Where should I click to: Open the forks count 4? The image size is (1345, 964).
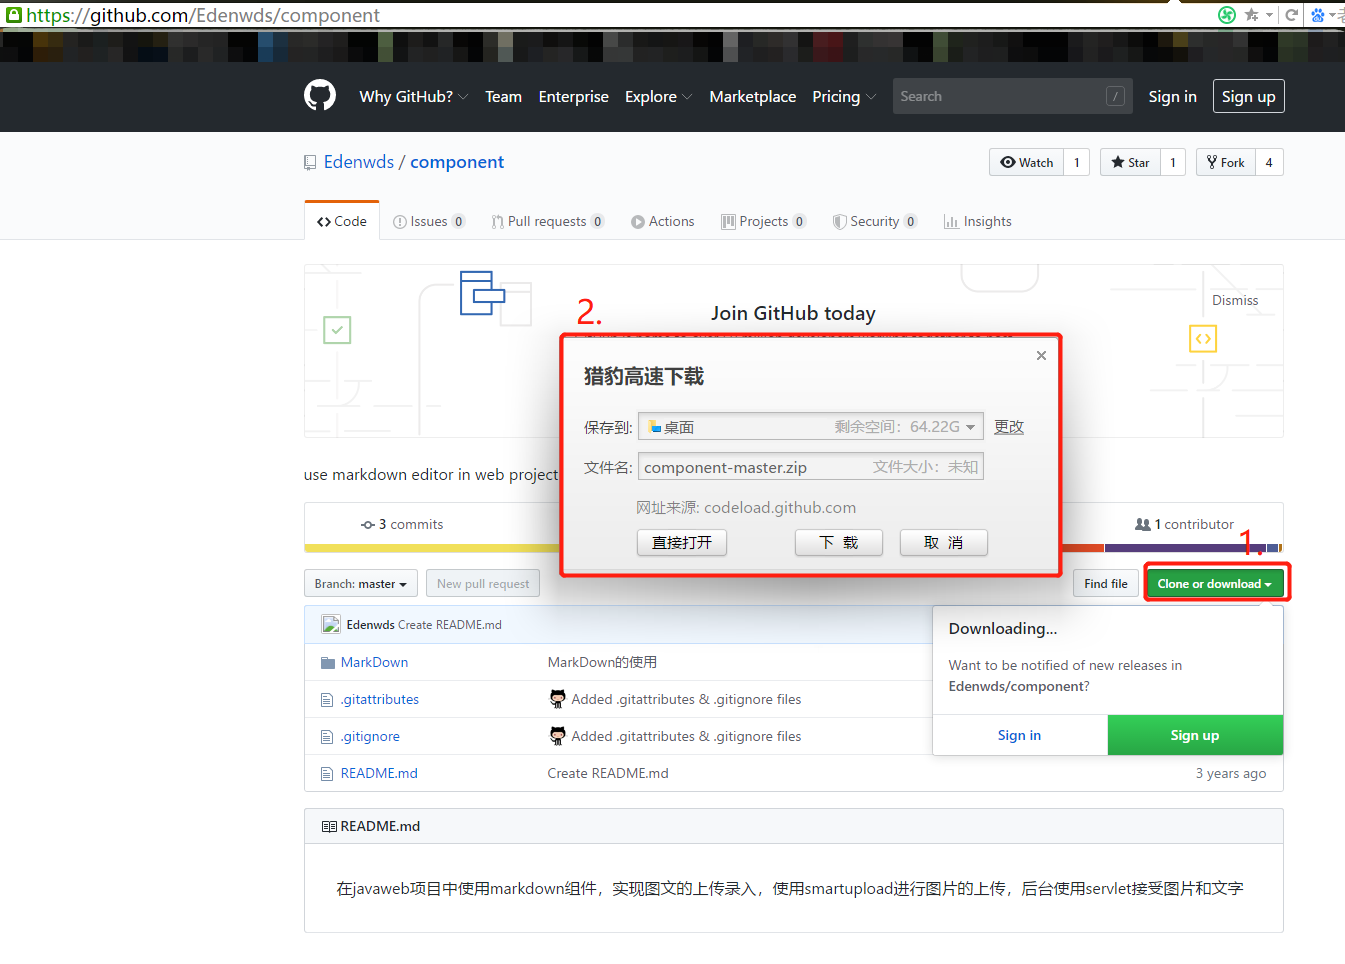pos(1269,162)
